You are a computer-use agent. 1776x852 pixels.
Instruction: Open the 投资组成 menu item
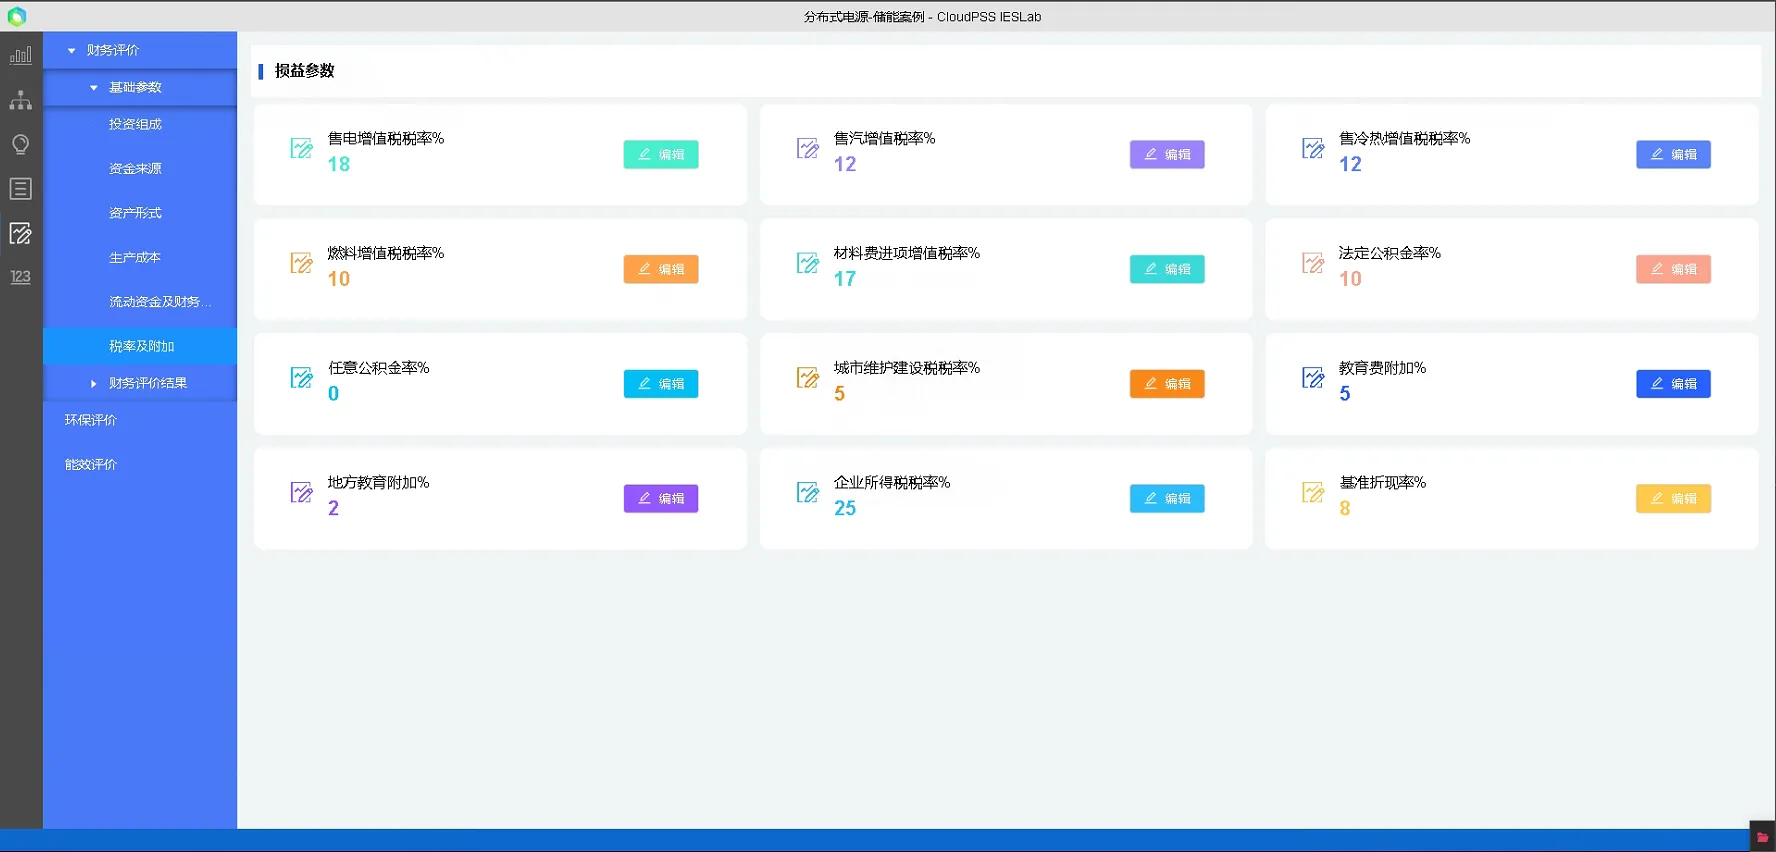pos(140,124)
